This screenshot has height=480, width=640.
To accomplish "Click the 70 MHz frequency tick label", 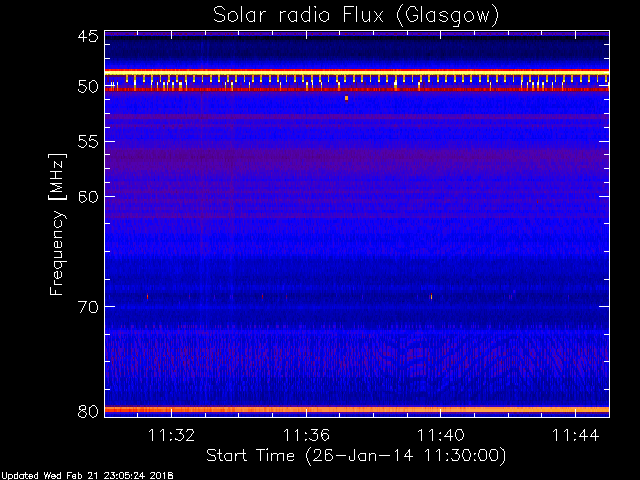I will click(88, 307).
